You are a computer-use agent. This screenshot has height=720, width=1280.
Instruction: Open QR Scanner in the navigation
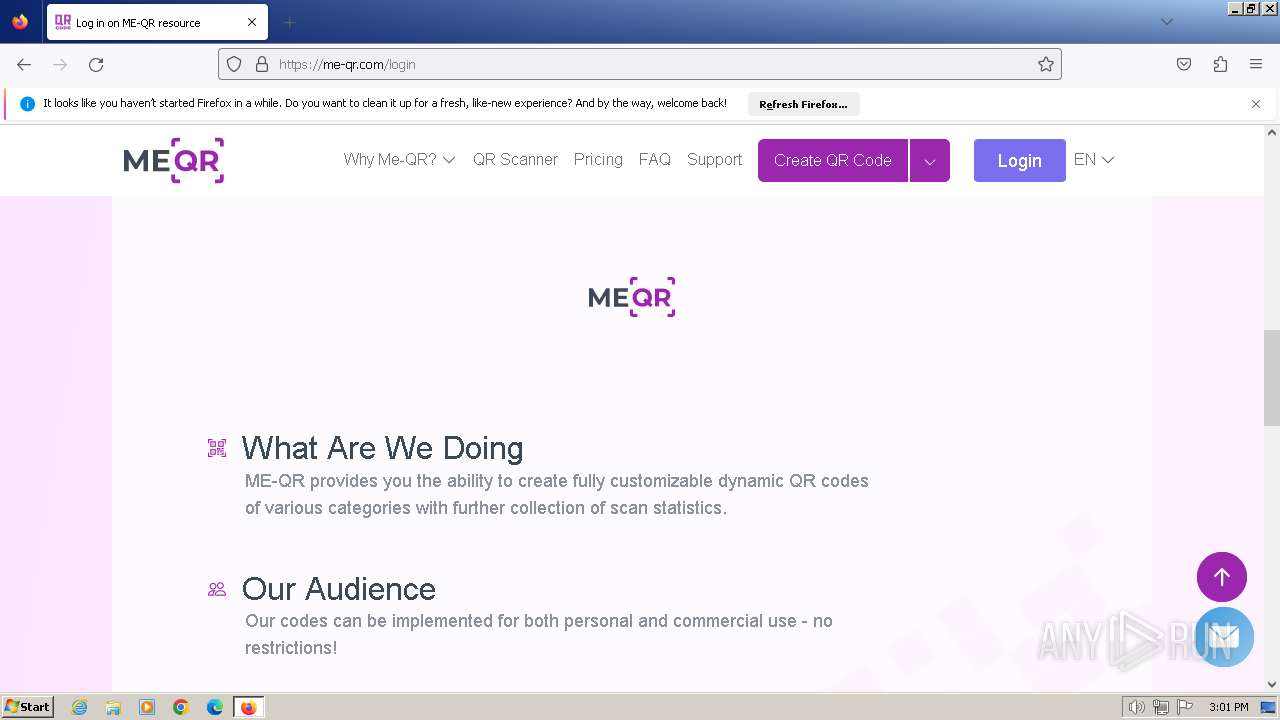tap(515, 160)
